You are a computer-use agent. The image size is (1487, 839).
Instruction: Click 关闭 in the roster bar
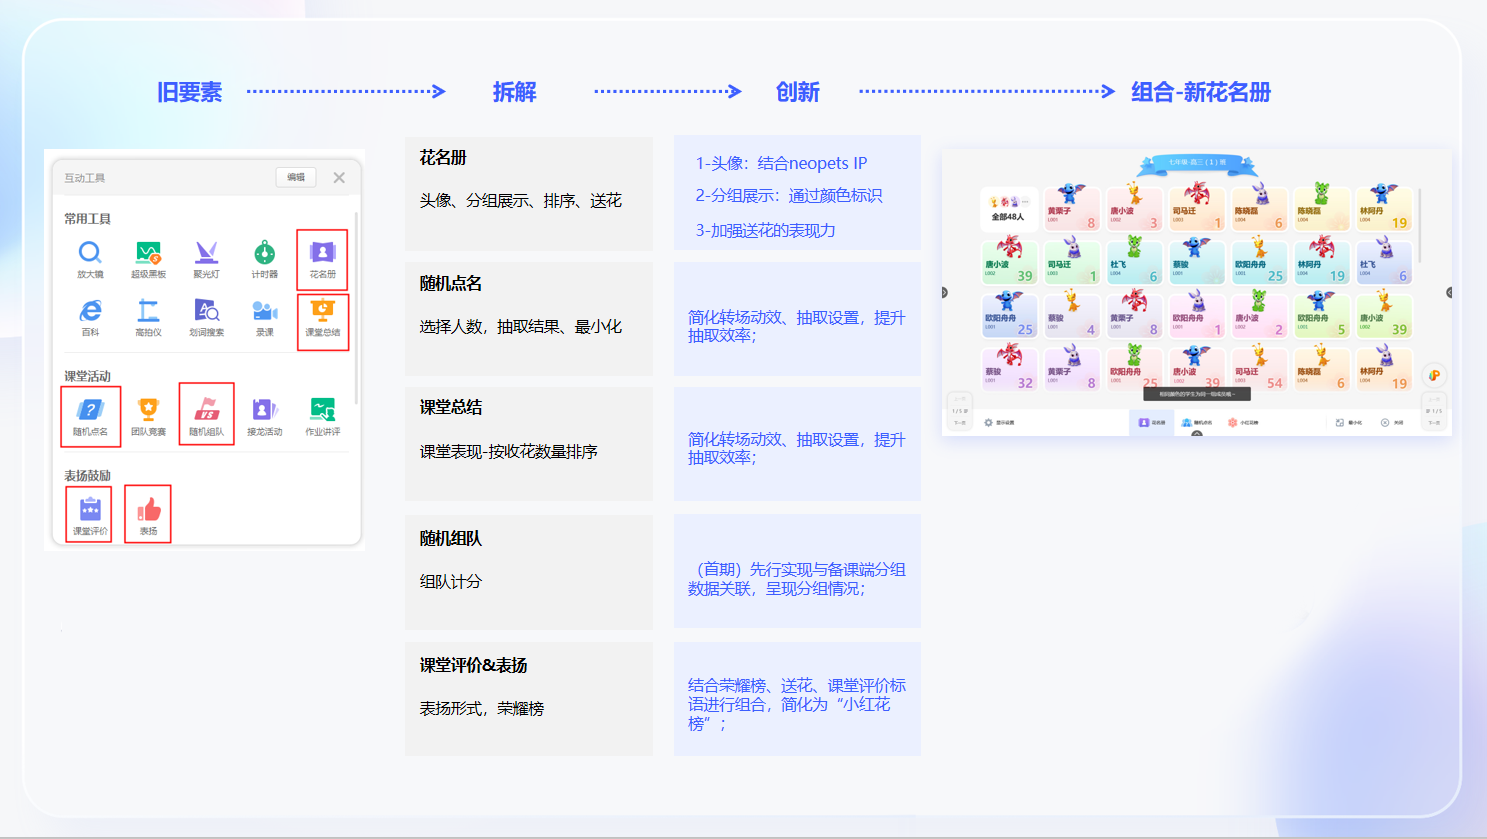(1393, 422)
